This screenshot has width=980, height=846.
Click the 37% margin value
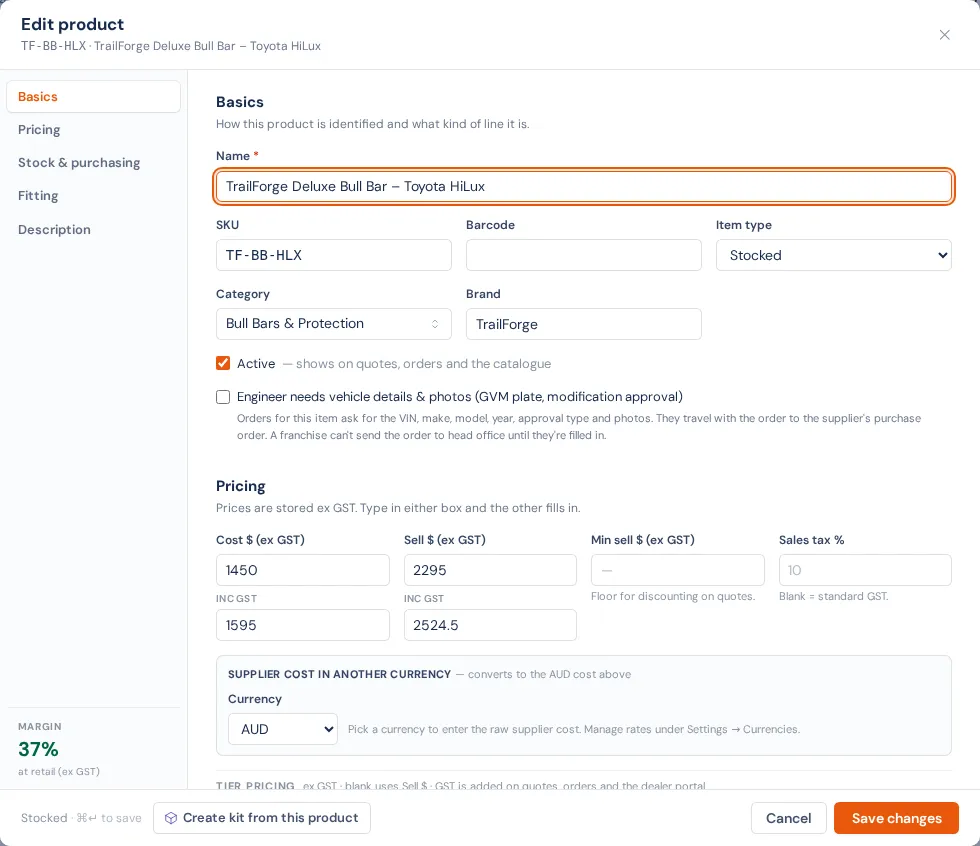click(38, 749)
